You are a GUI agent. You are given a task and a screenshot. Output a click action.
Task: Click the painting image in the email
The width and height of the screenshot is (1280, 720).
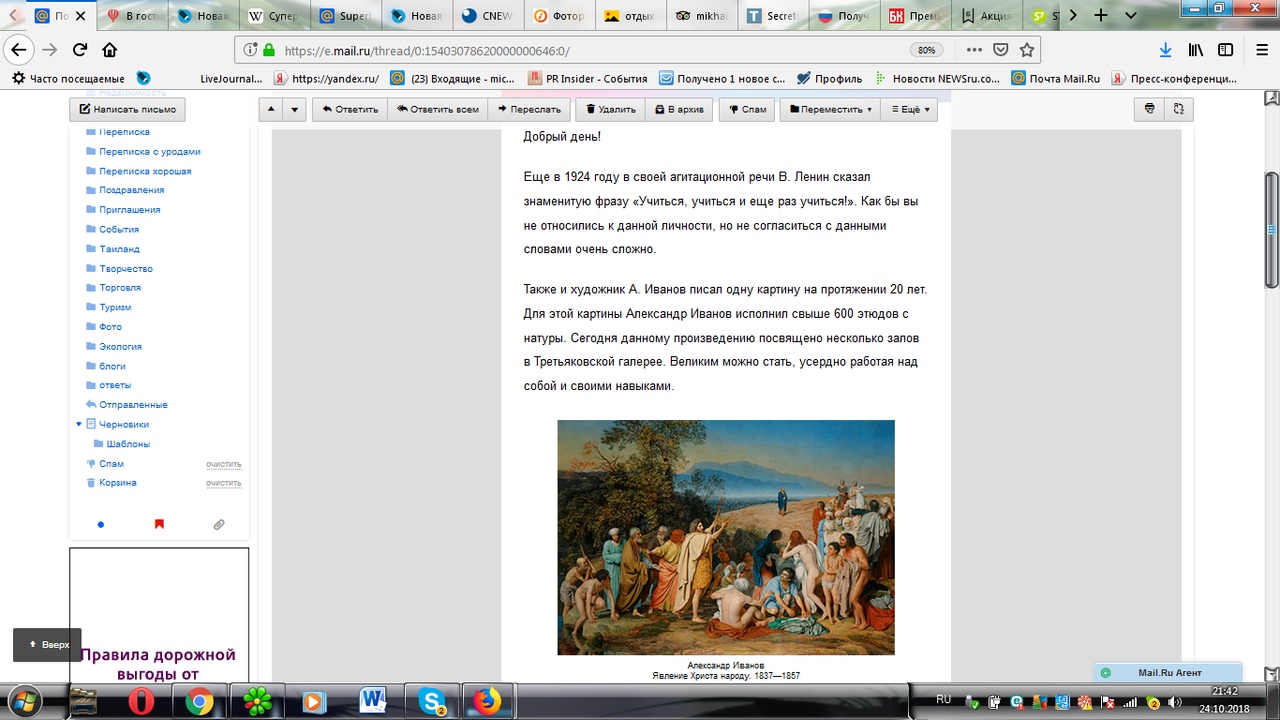[726, 538]
